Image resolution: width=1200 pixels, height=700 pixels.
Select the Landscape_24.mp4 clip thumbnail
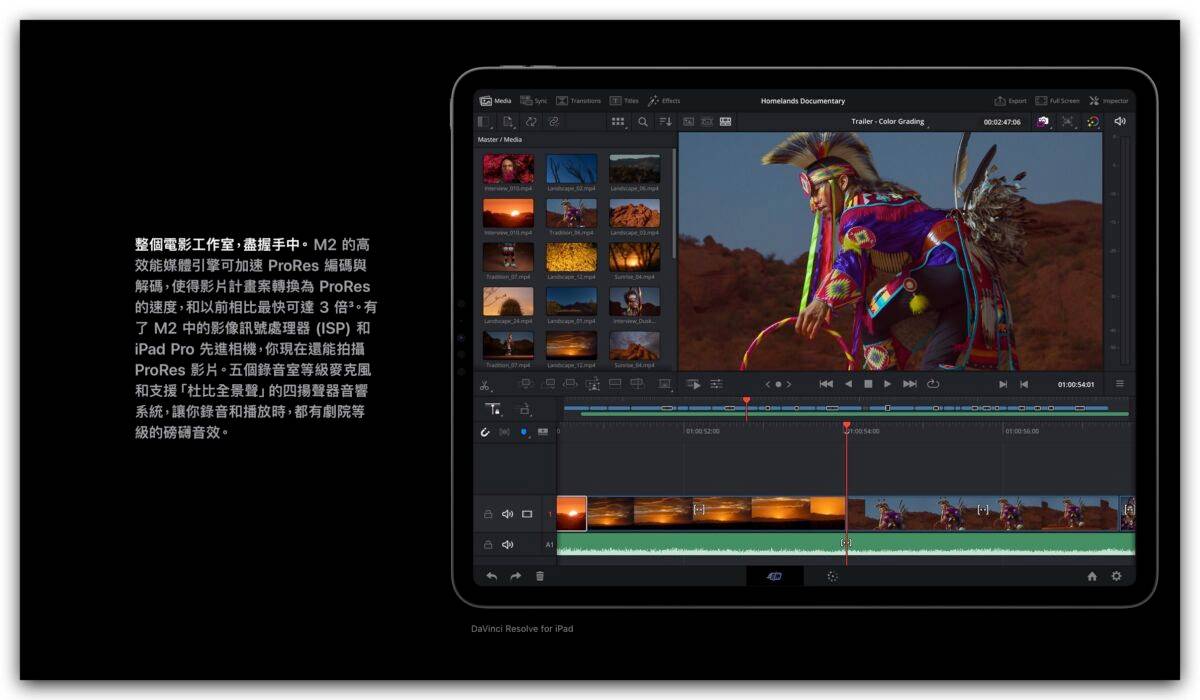[x=508, y=302]
